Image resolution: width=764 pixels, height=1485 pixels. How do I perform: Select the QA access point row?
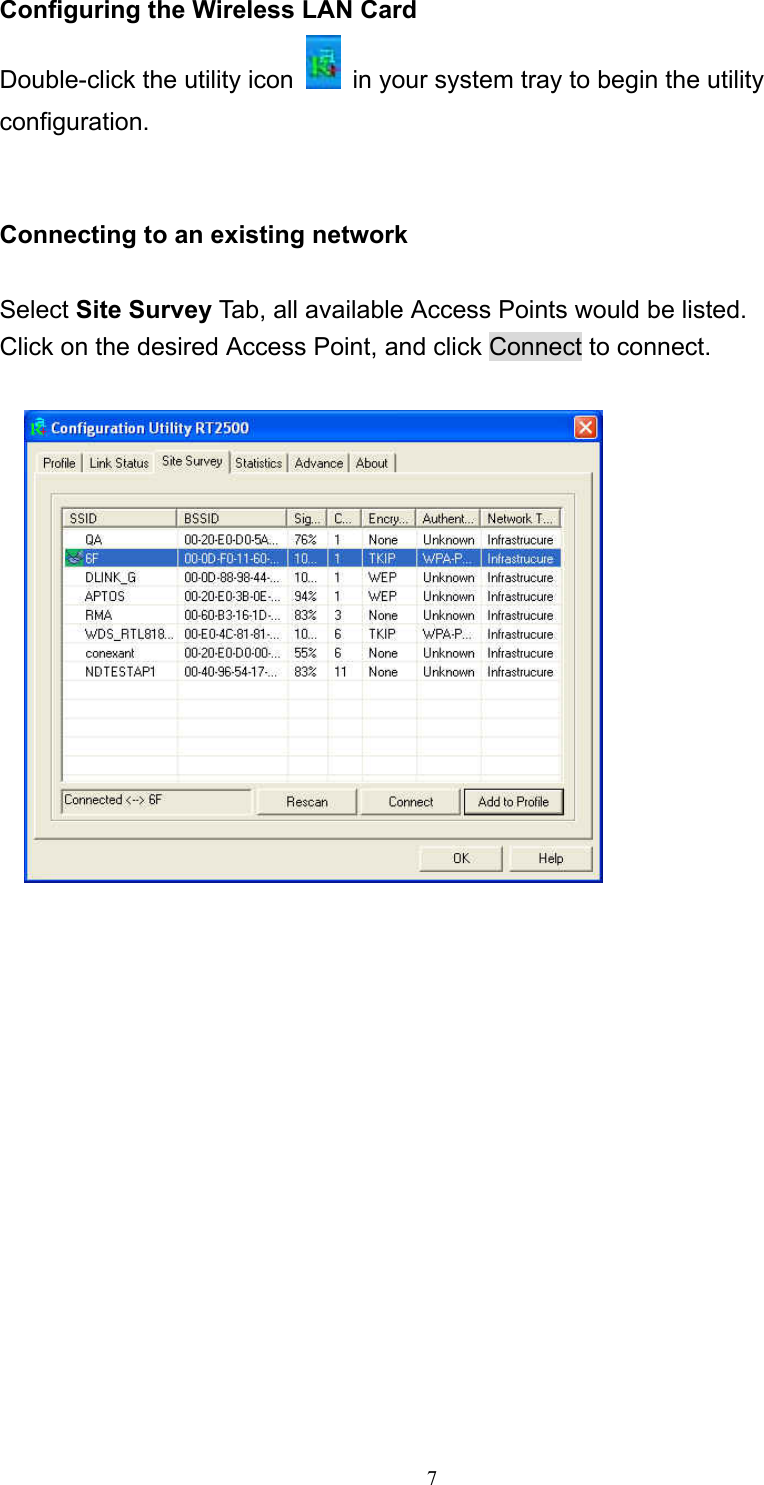312,539
